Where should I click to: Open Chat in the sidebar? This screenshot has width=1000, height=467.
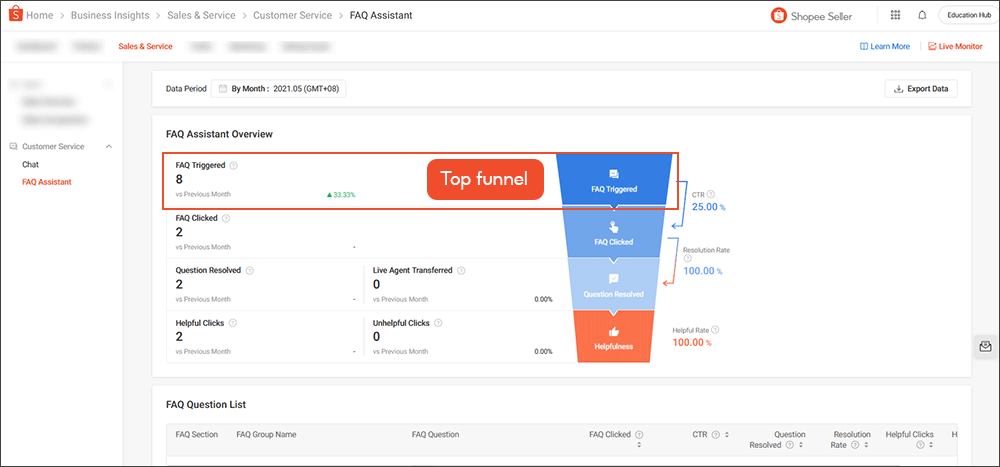click(31, 165)
